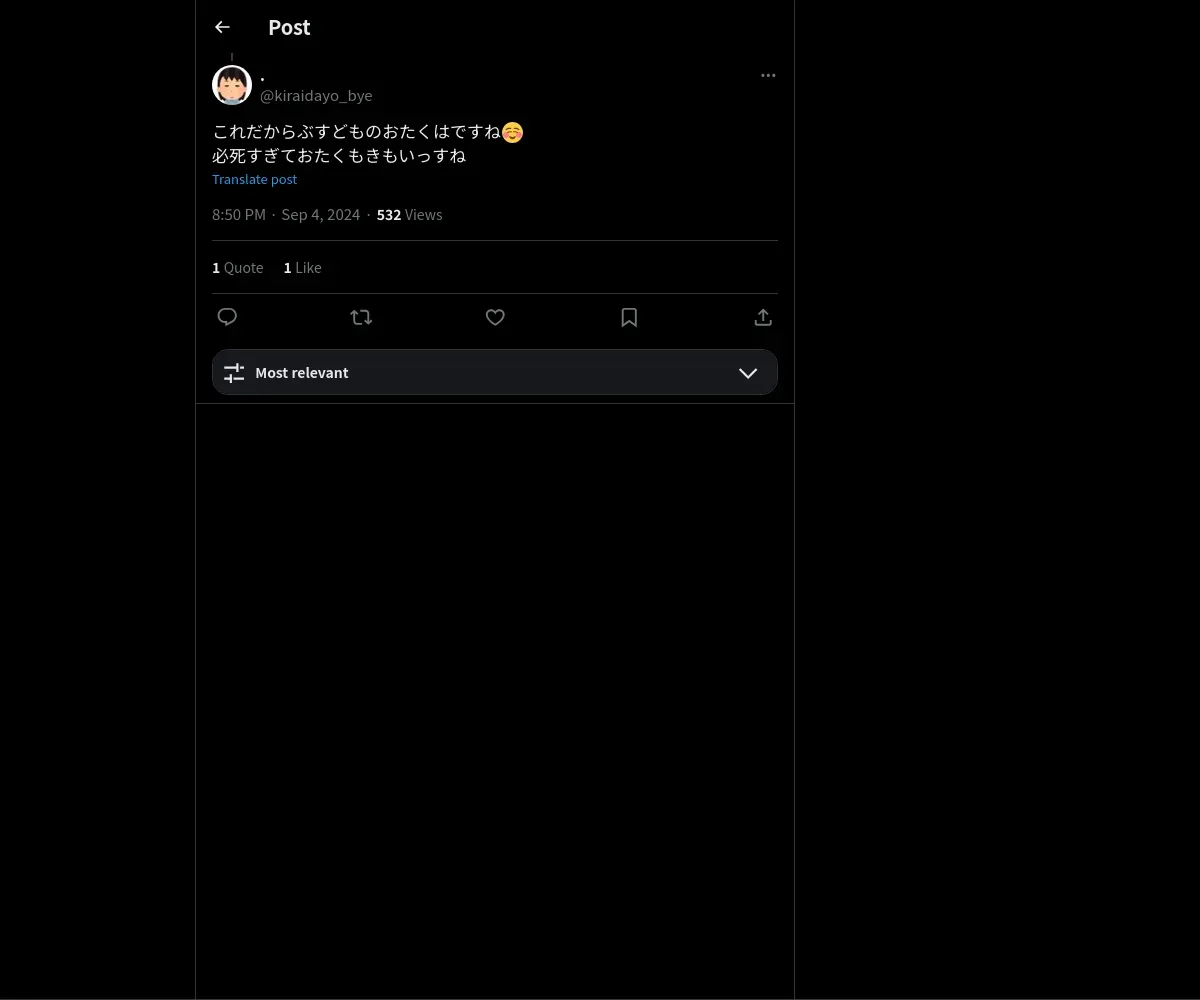The width and height of the screenshot is (1200, 1000).
Task: Click the dot display name above the handle
Action: [263, 77]
